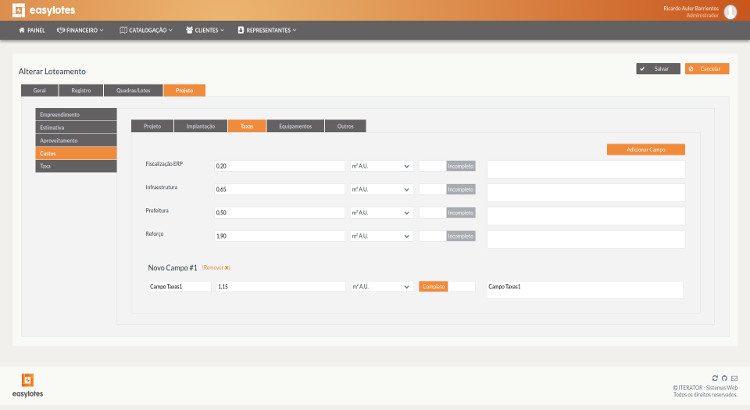Click the Prefeitura value field
The image size is (750, 410).
pyautogui.click(x=279, y=212)
